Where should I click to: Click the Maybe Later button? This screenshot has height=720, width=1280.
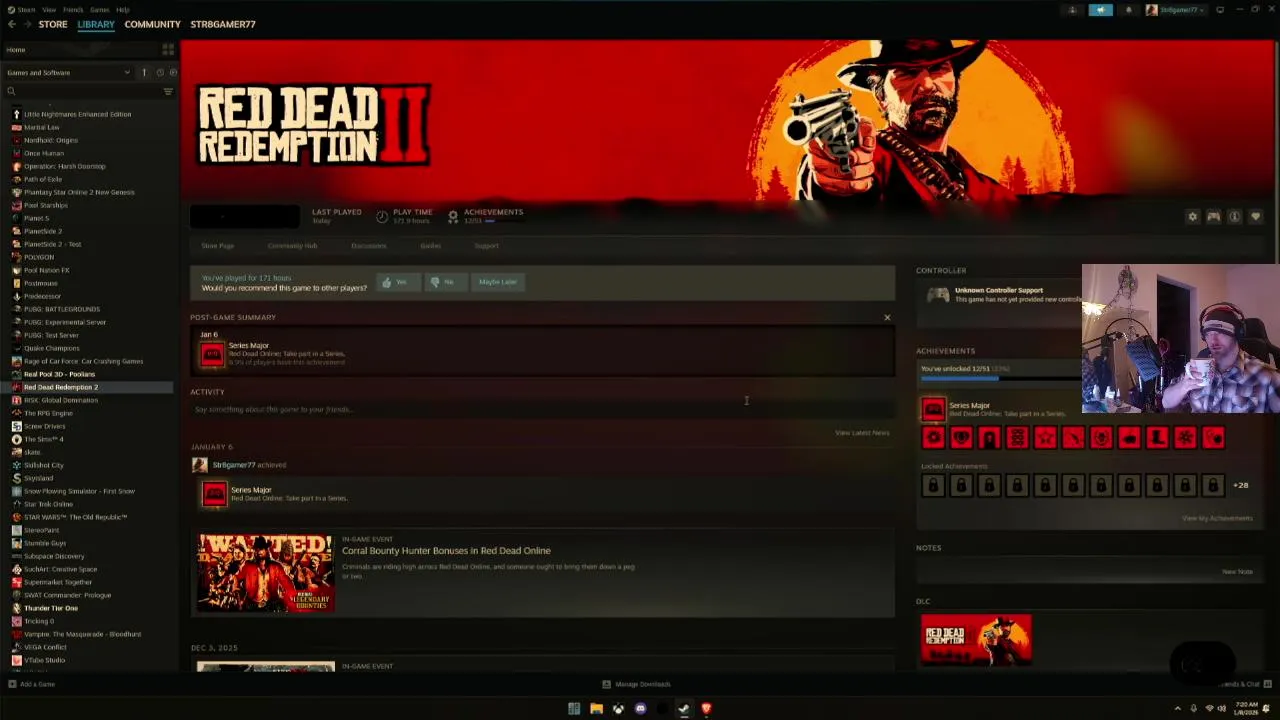point(497,282)
